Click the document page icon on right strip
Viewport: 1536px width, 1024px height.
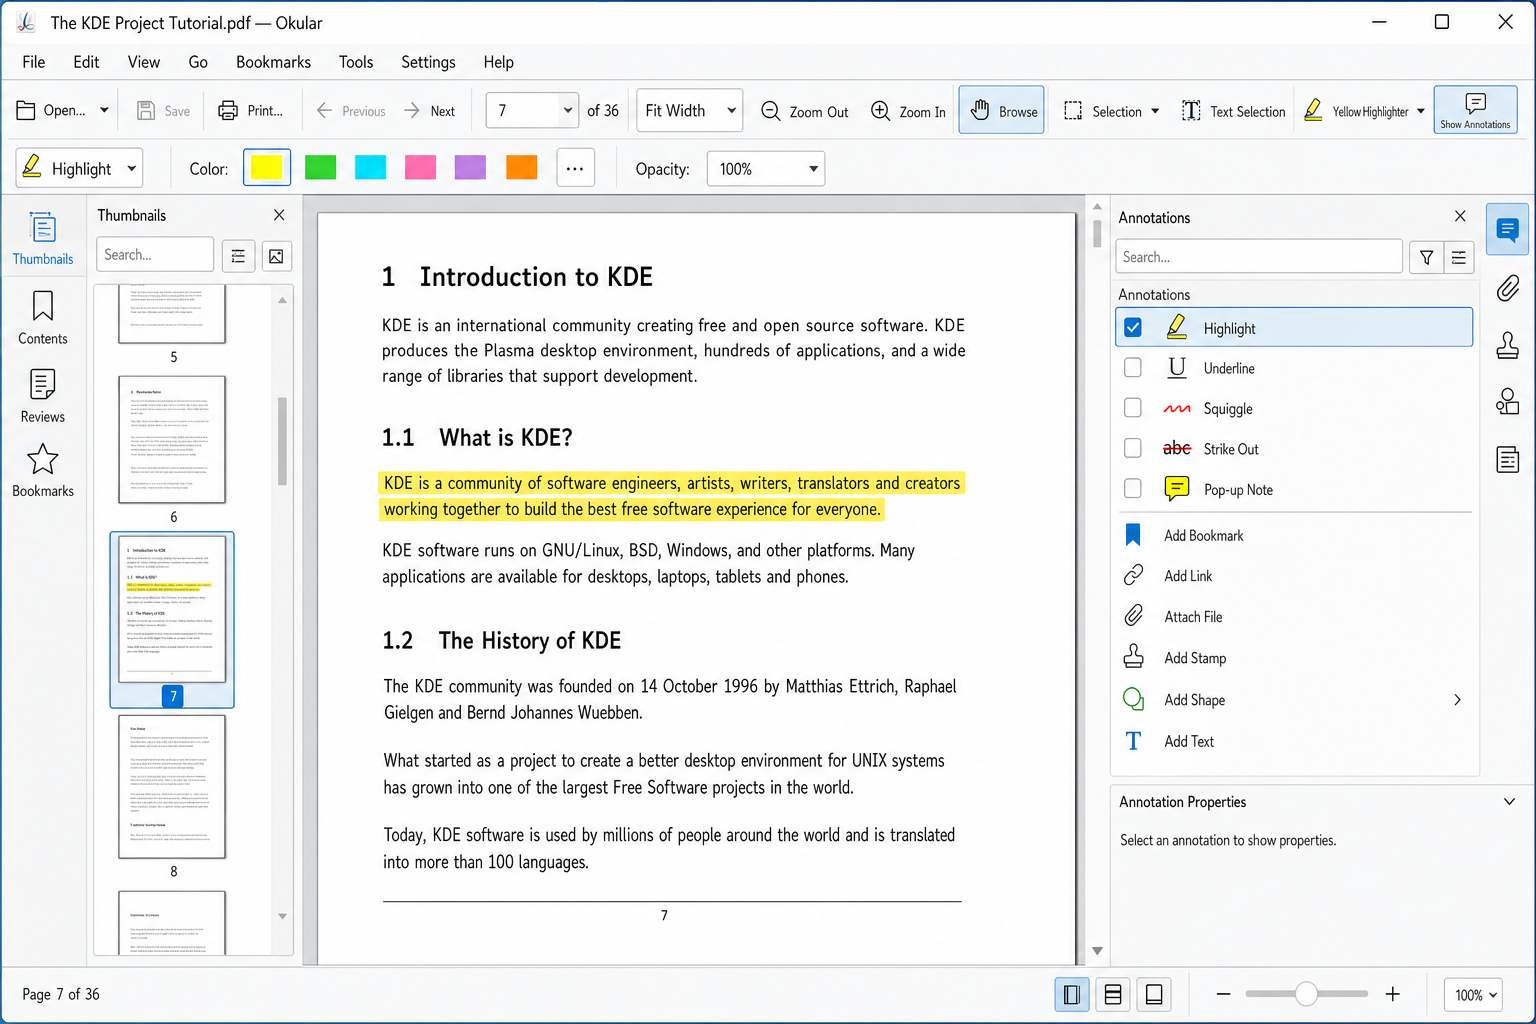(x=1508, y=460)
